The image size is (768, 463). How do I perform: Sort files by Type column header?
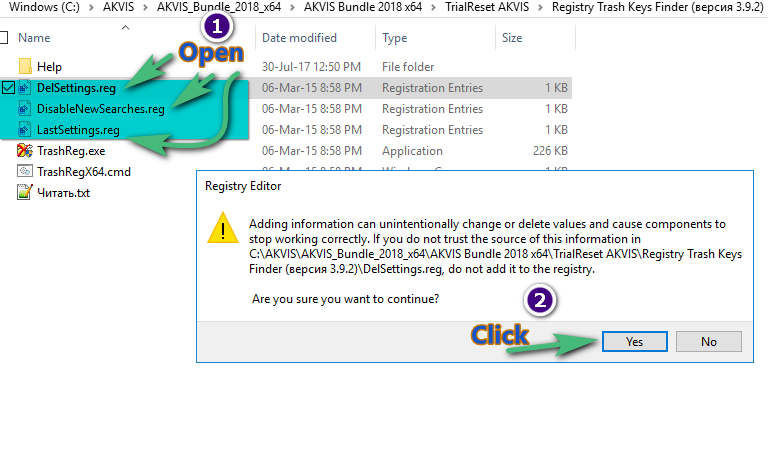pos(394,38)
